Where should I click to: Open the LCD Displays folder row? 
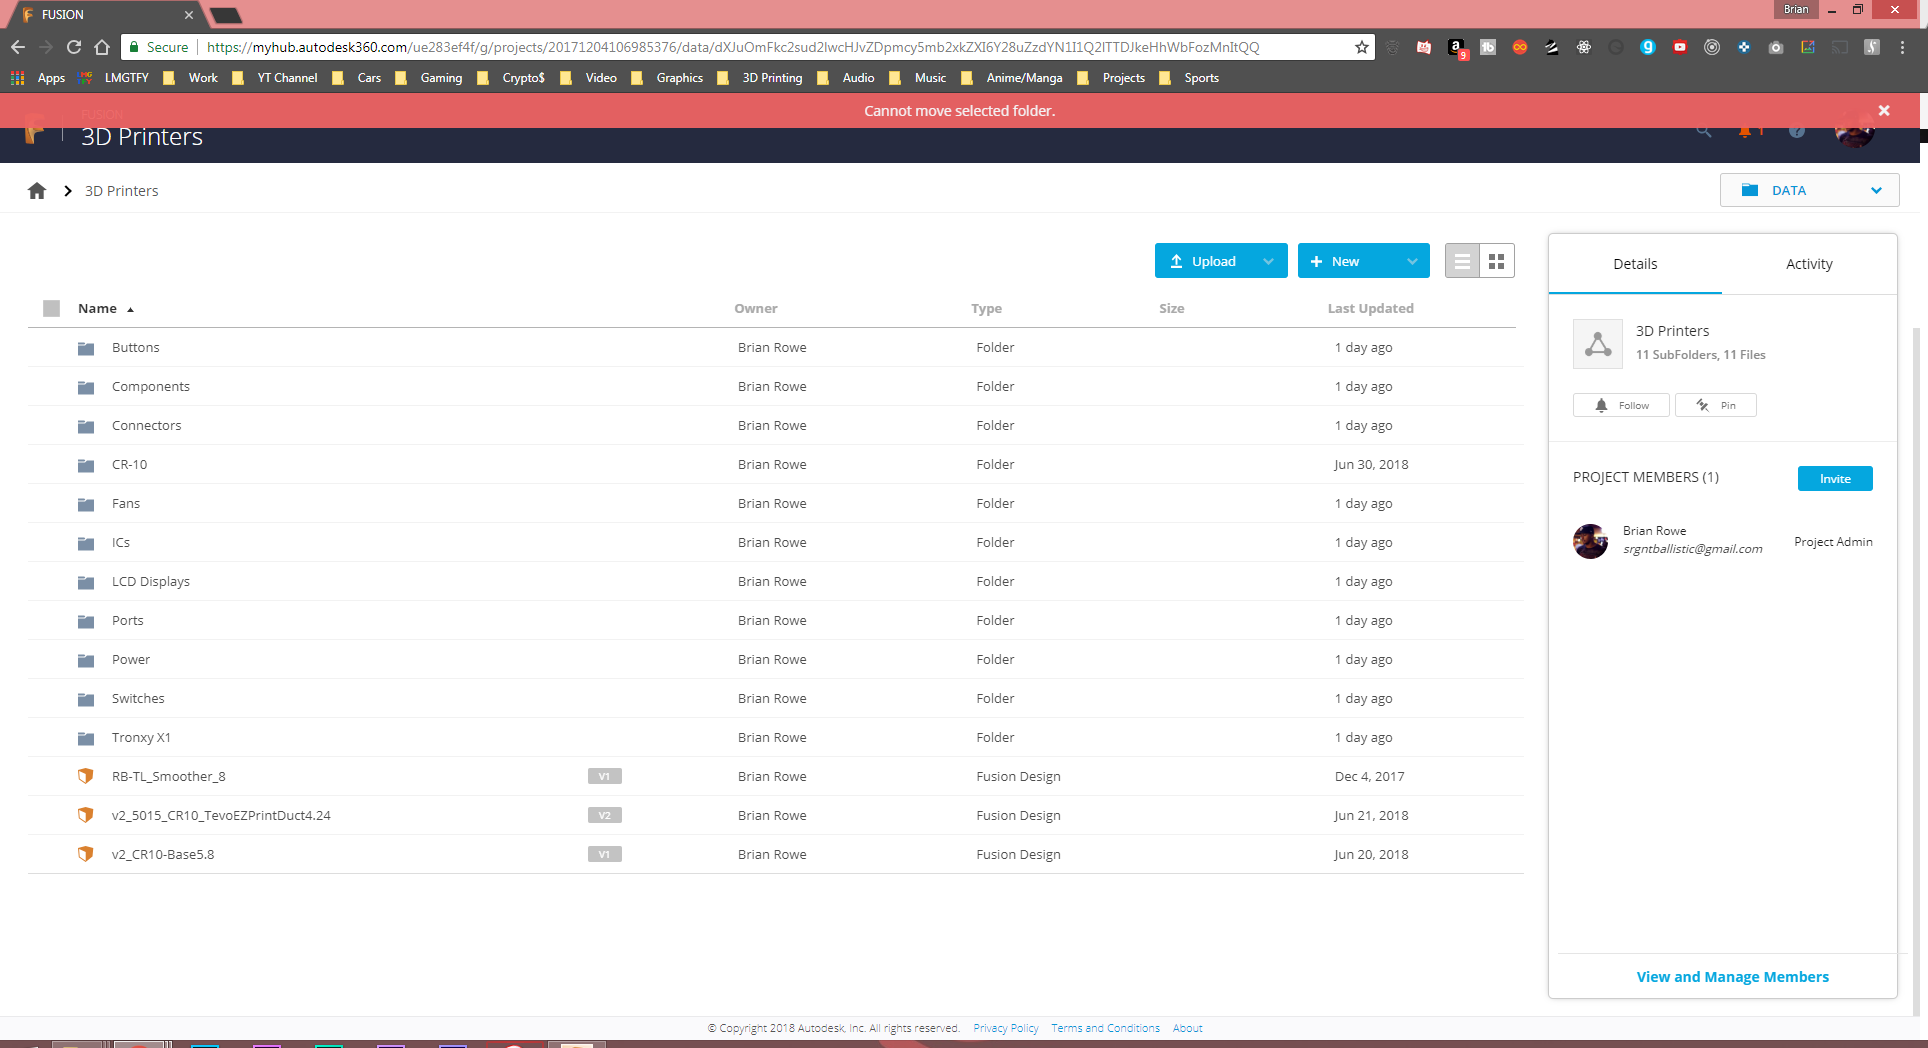pos(775,582)
